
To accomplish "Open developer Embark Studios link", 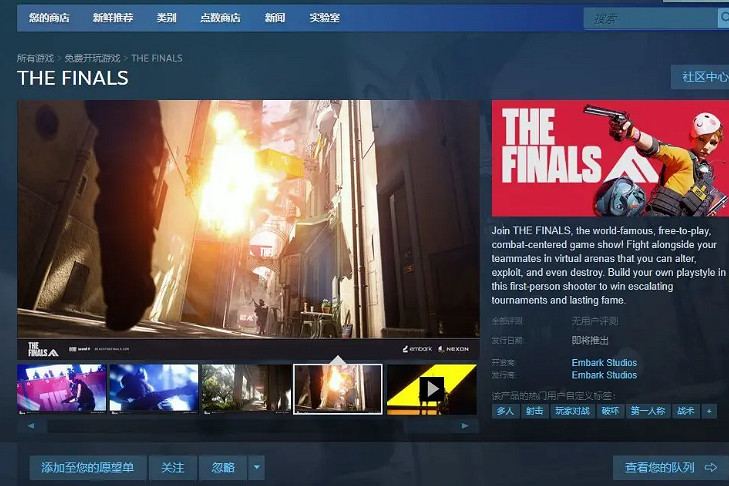I will (604, 362).
